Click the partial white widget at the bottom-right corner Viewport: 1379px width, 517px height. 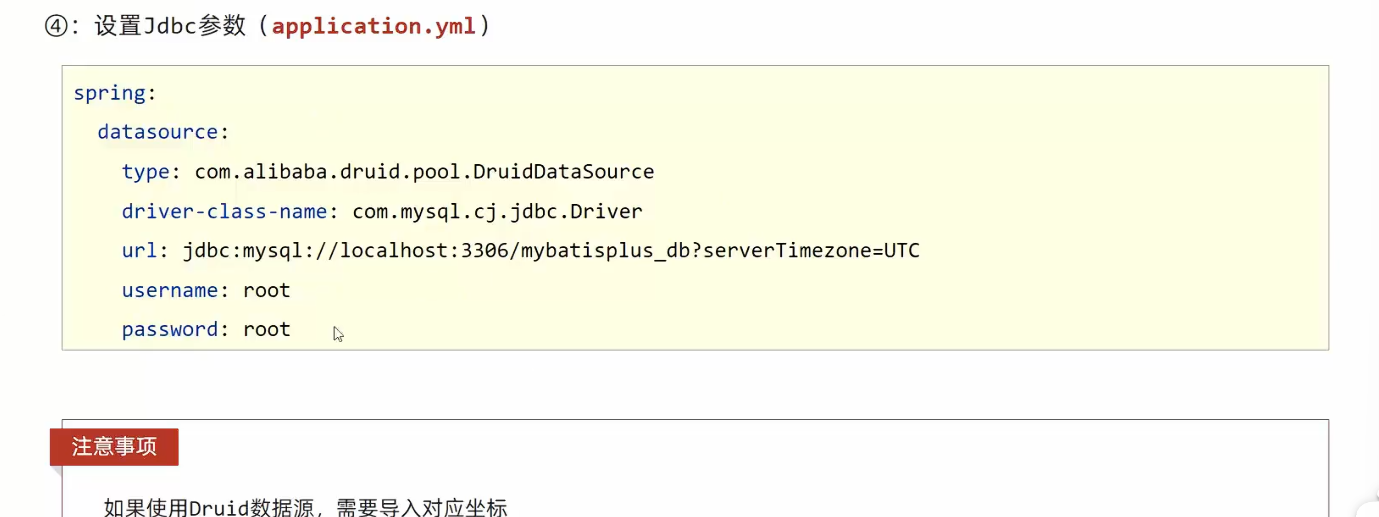click(1368, 508)
